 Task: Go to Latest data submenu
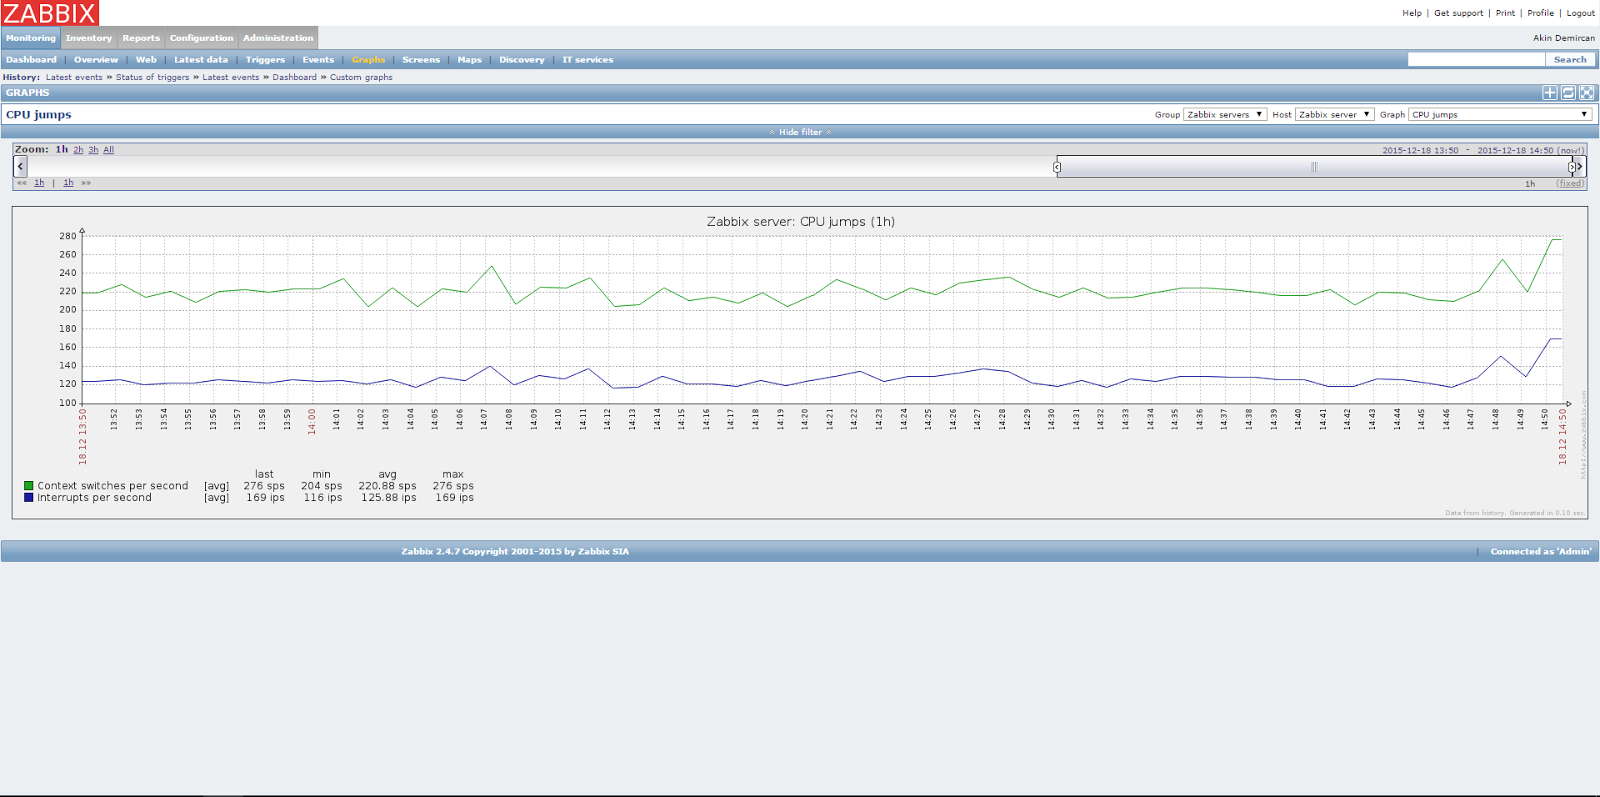(201, 60)
